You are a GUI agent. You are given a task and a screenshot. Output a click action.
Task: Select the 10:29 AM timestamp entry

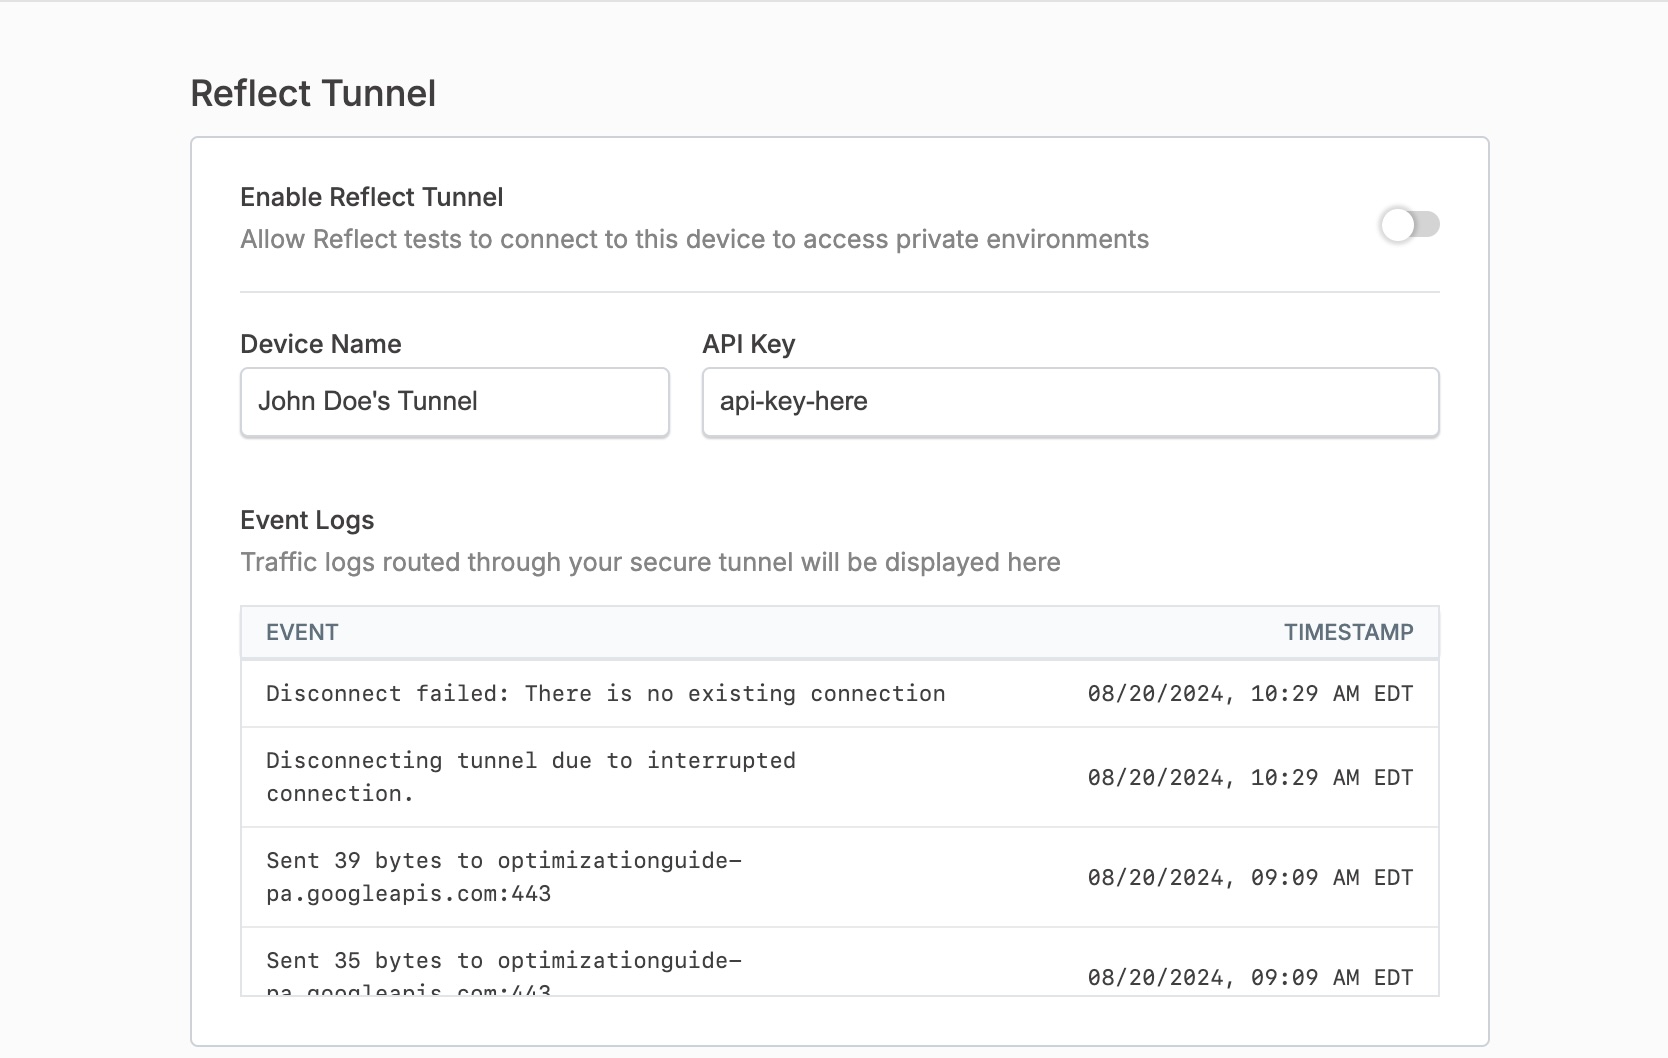1250,693
